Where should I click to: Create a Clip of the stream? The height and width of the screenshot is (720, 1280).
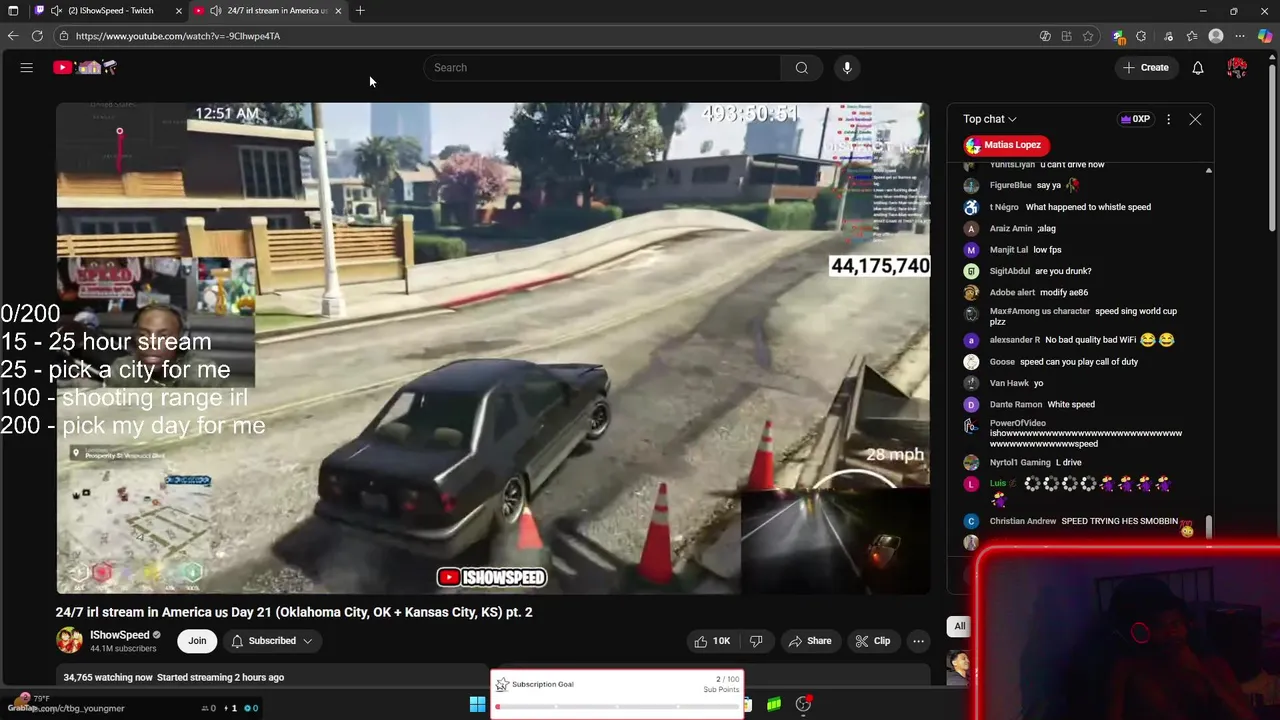(872, 641)
